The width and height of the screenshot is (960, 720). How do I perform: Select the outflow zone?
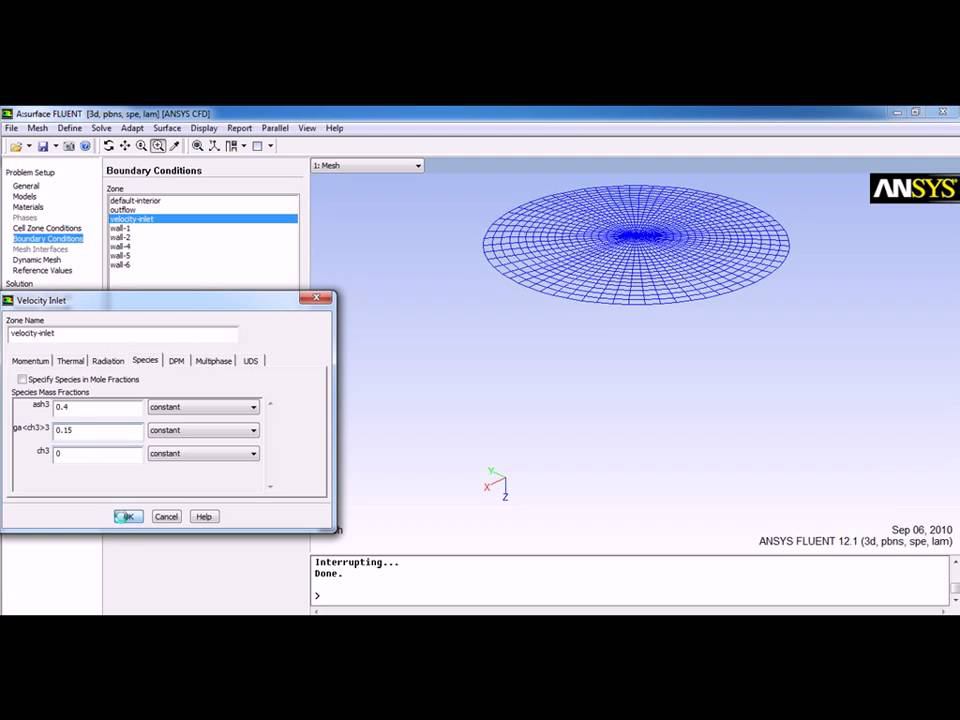[203, 210]
